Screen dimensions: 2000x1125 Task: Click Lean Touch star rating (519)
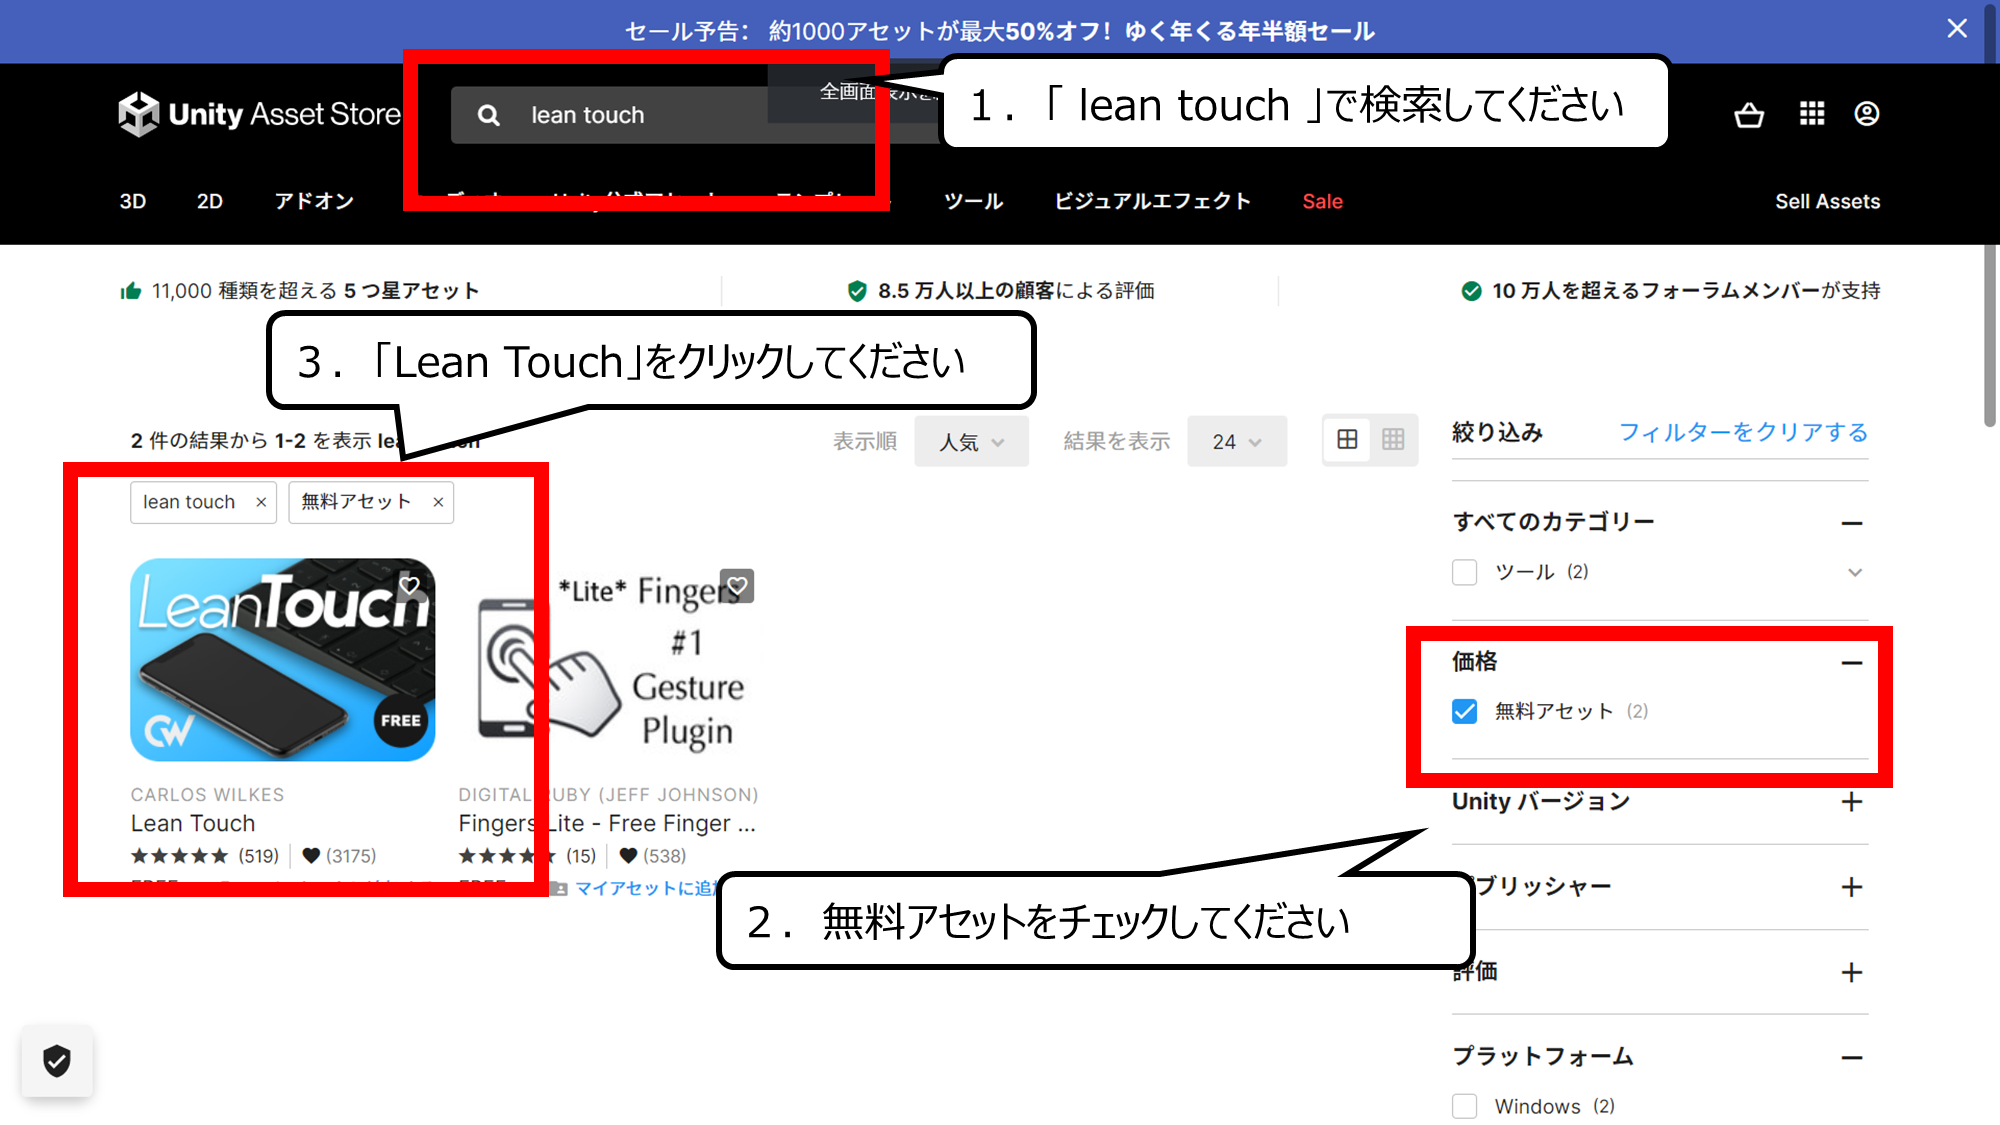pos(204,856)
